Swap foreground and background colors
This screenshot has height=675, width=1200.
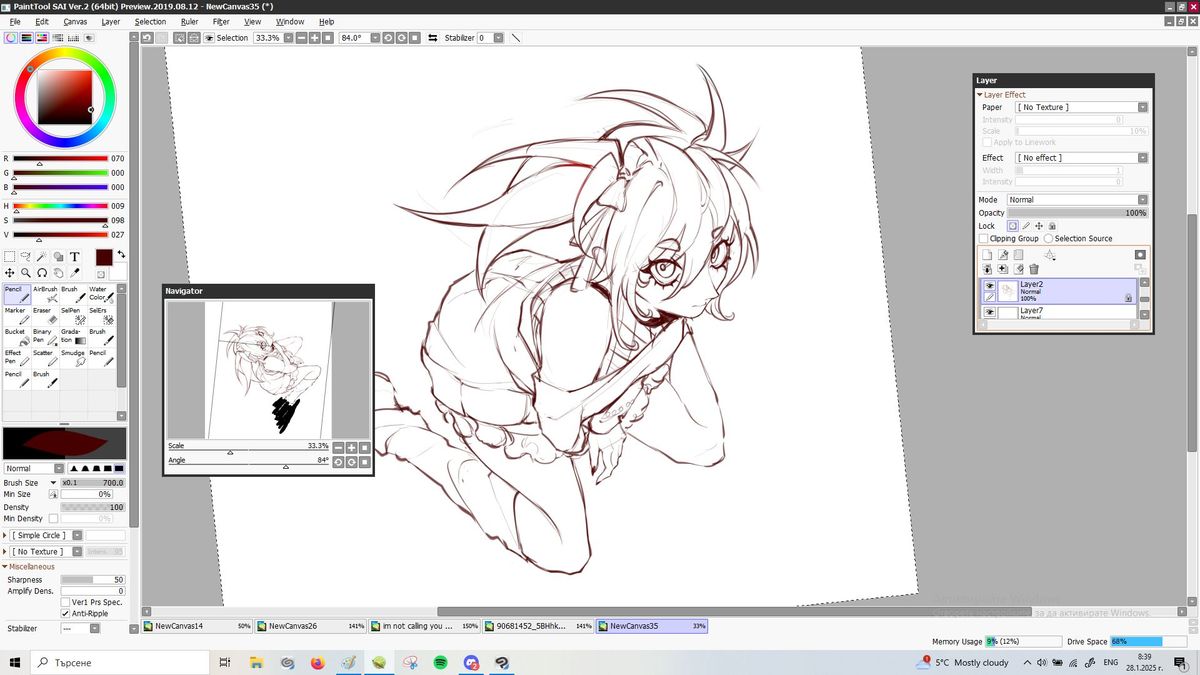coord(121,254)
